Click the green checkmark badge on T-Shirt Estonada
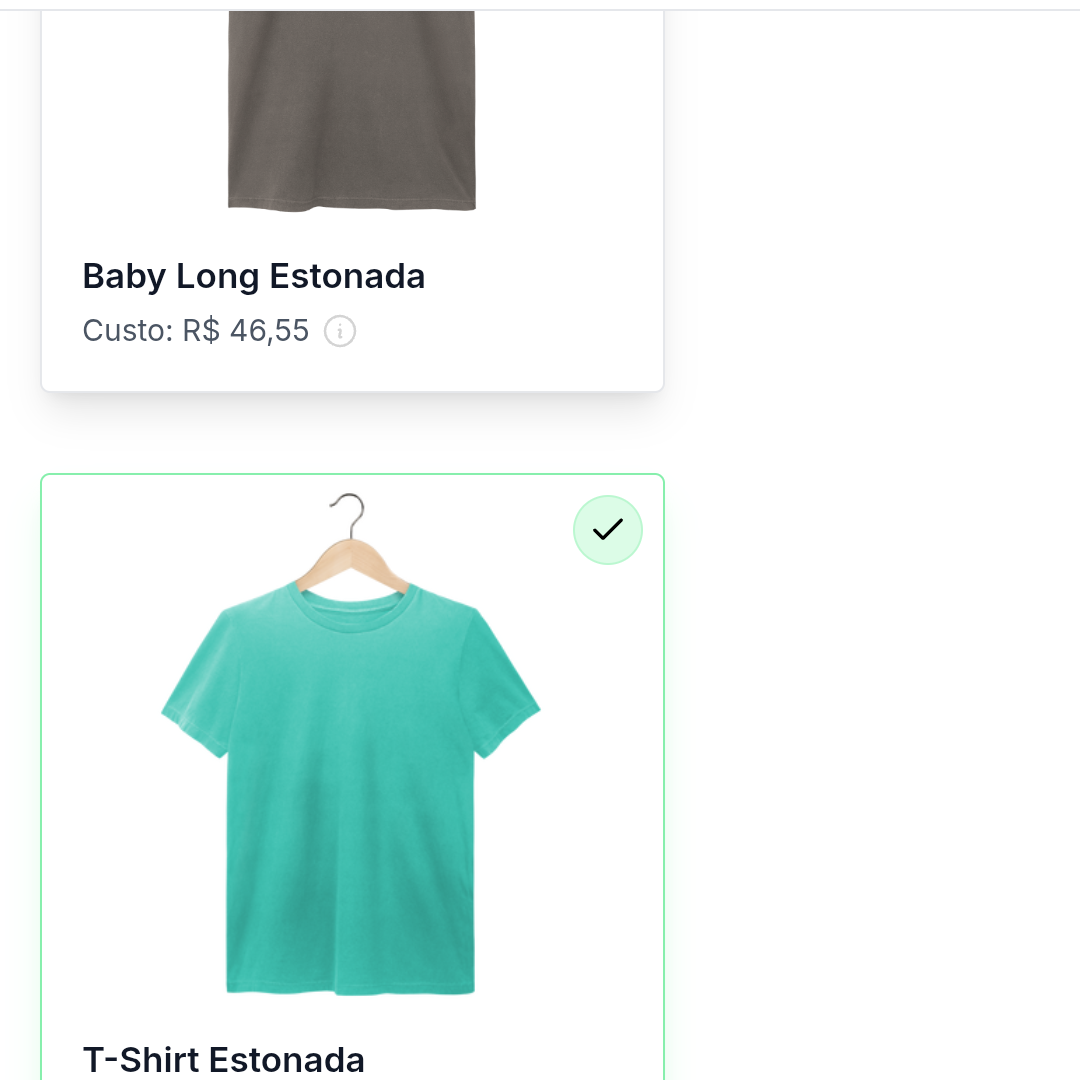 [608, 529]
